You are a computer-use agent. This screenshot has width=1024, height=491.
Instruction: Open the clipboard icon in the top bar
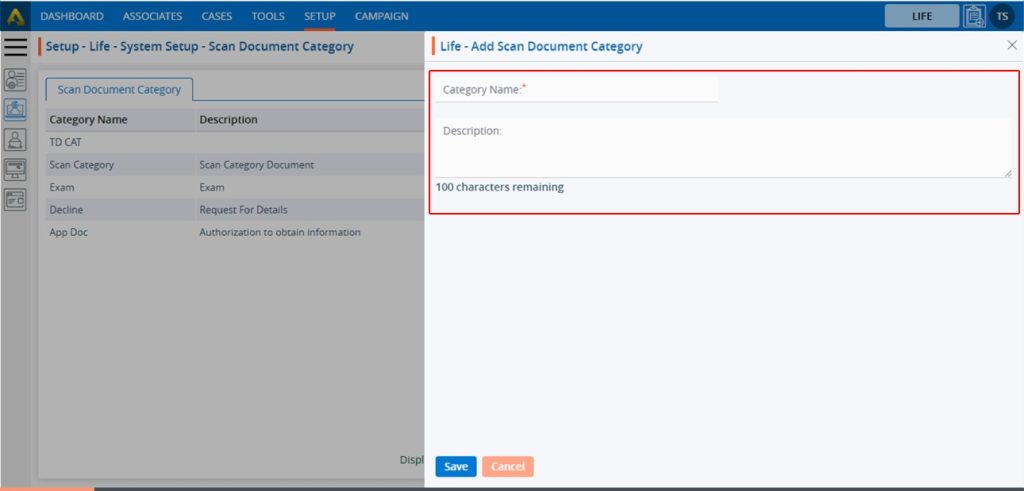tap(973, 16)
